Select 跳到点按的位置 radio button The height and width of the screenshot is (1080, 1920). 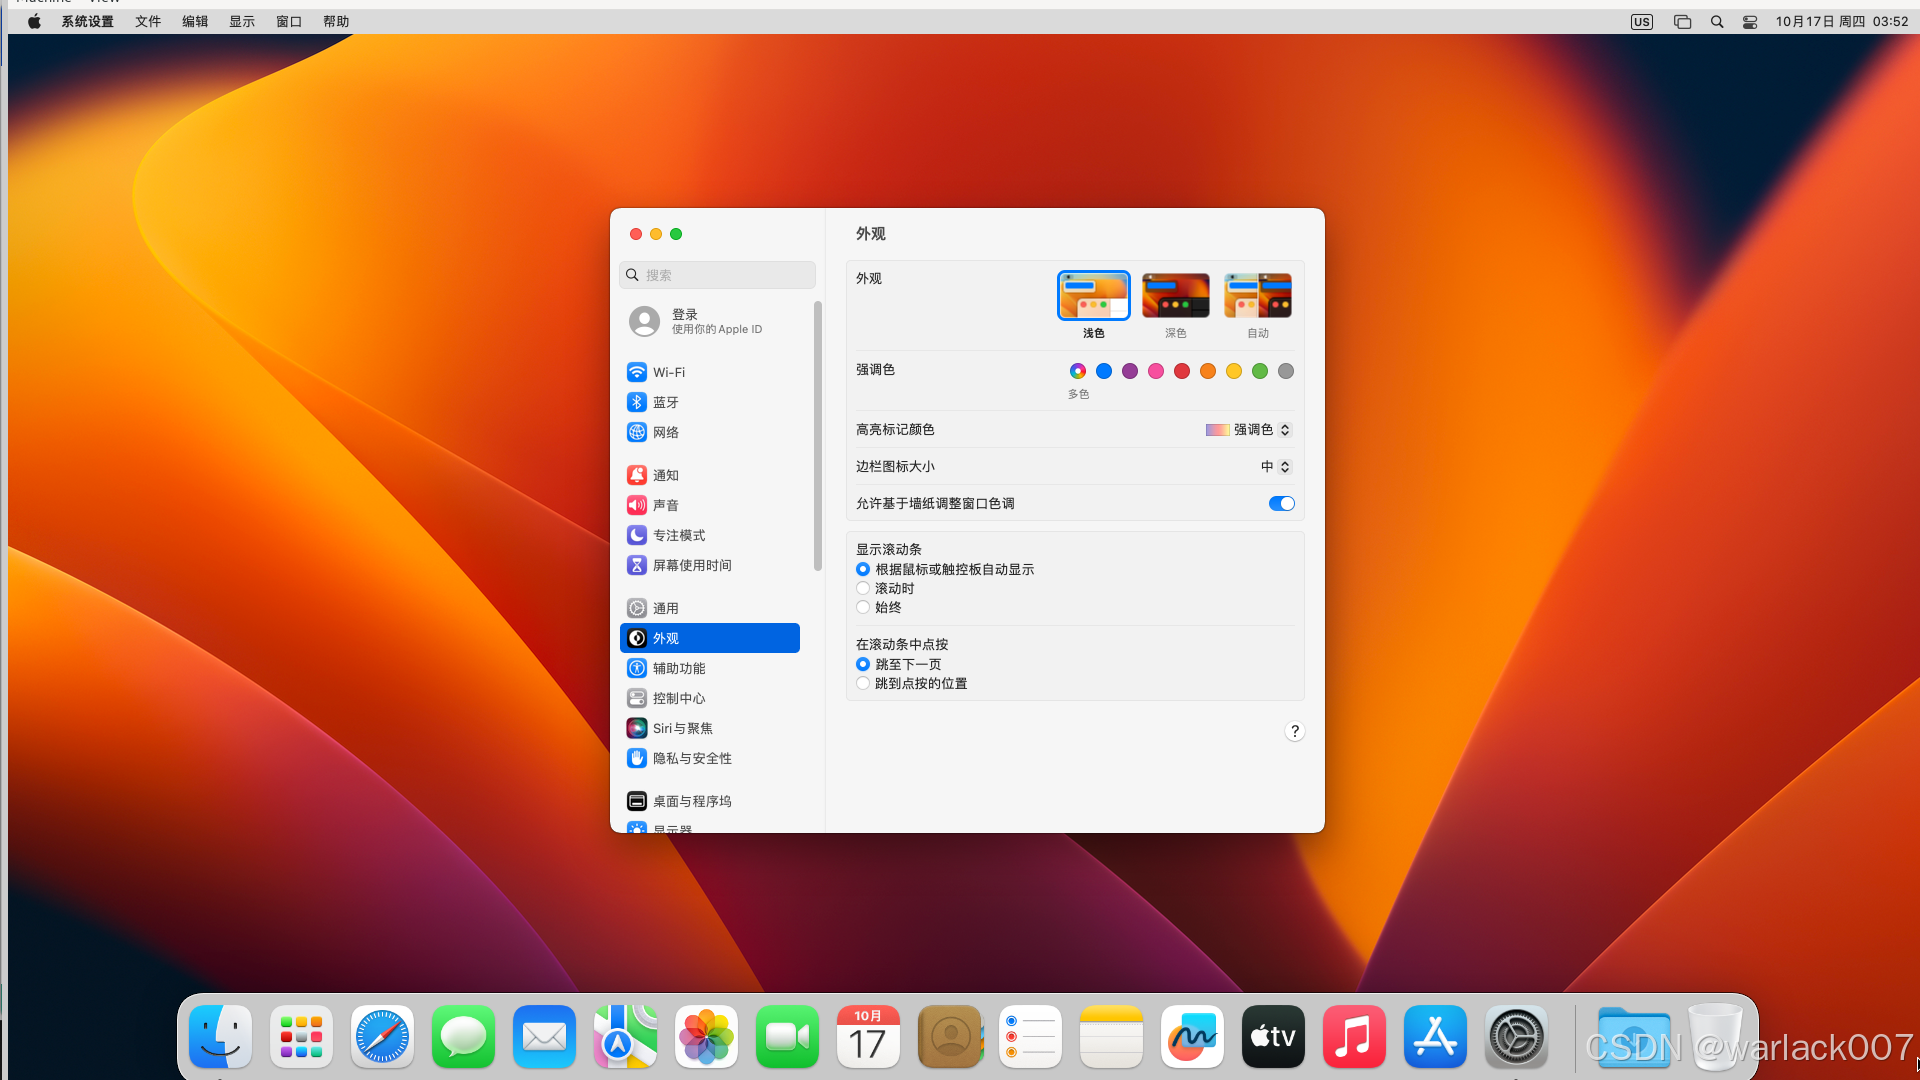click(x=863, y=683)
